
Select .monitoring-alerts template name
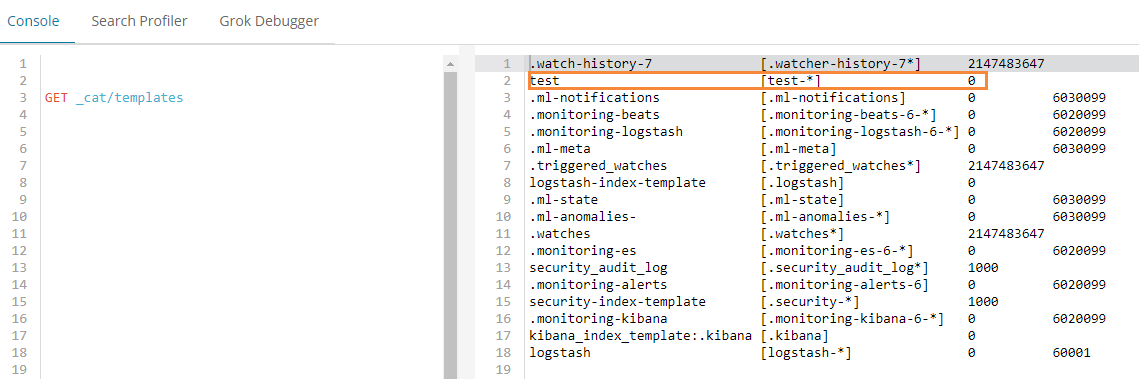click(x=598, y=285)
